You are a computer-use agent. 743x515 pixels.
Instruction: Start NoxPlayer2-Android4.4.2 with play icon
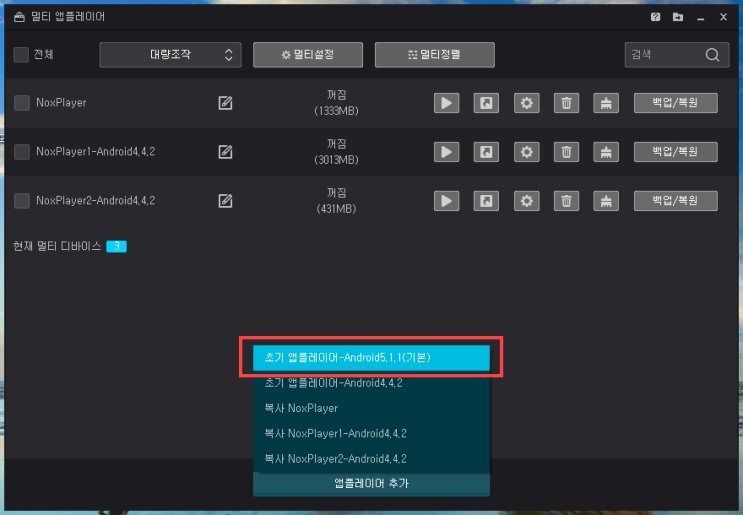pyautogui.click(x=446, y=201)
